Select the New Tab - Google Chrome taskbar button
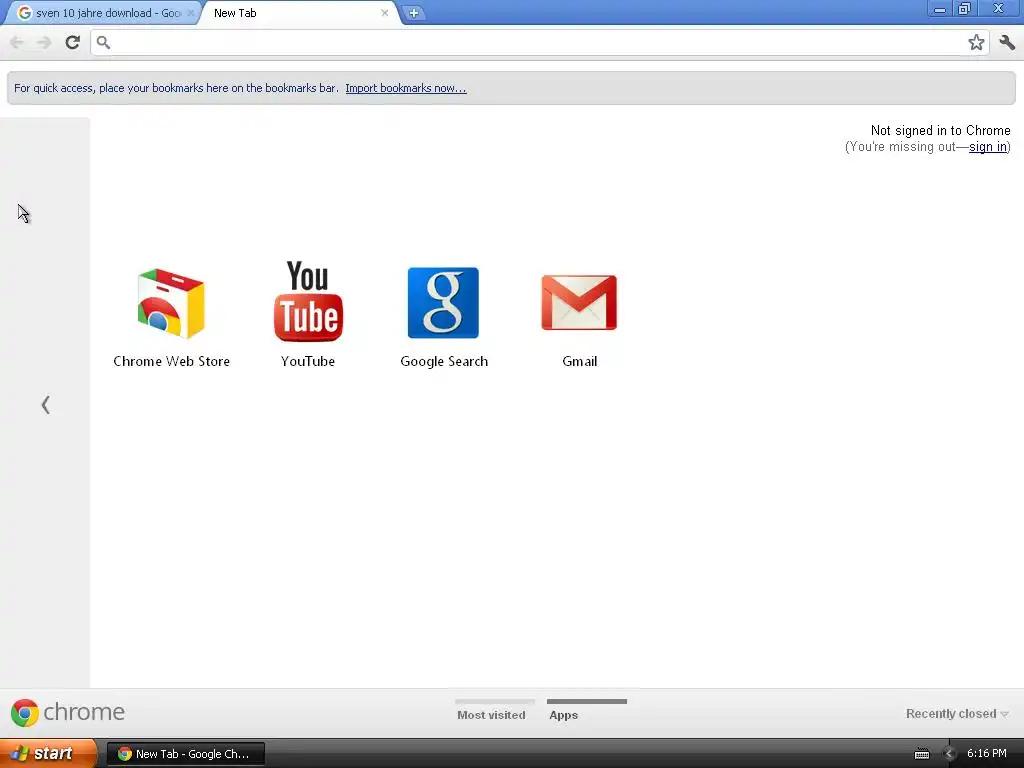 185,754
